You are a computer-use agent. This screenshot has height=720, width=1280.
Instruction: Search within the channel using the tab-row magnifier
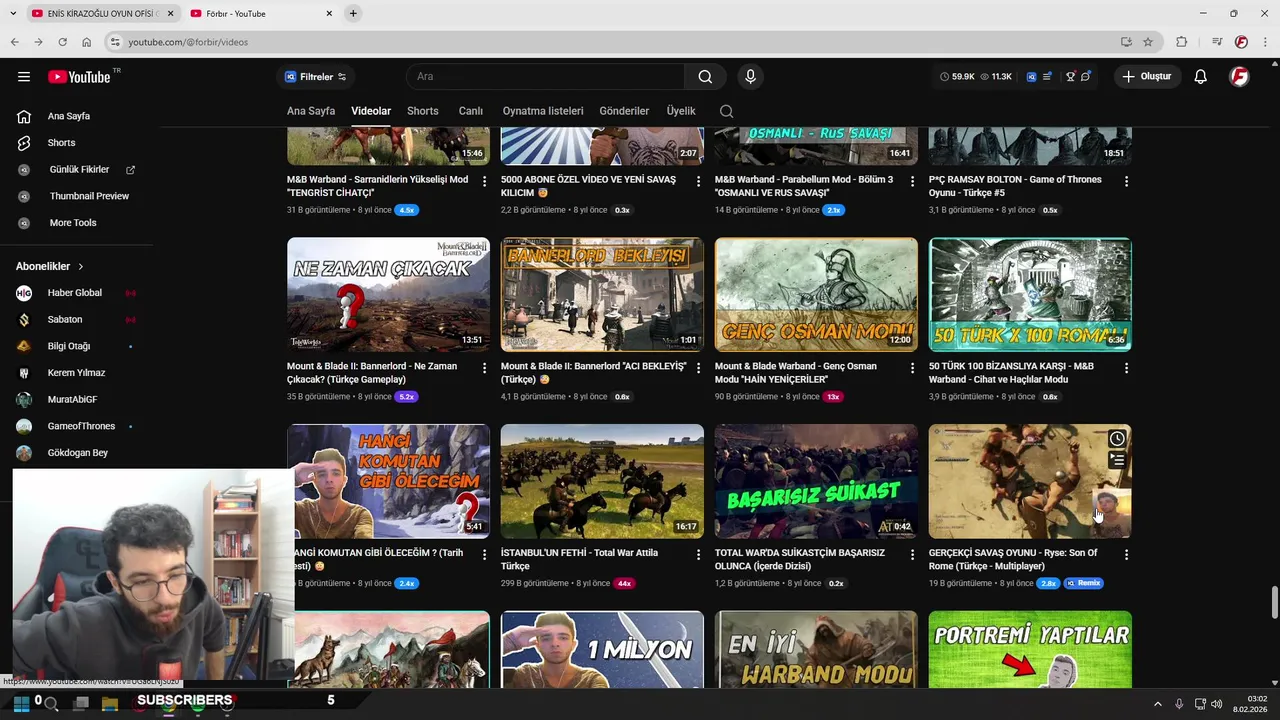point(727,111)
